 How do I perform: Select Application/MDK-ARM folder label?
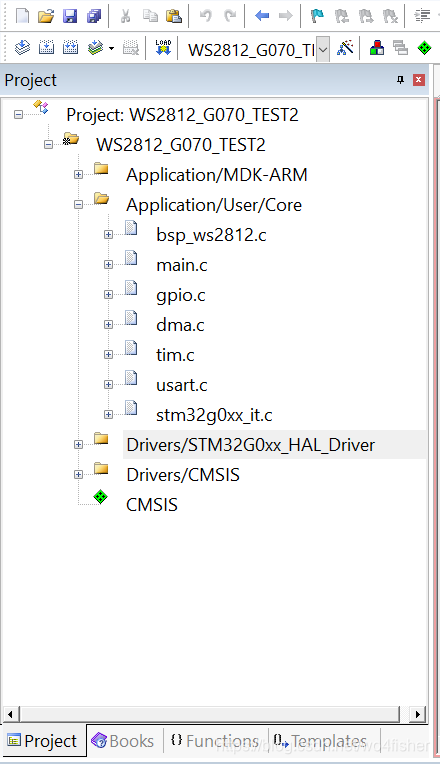[x=217, y=175]
